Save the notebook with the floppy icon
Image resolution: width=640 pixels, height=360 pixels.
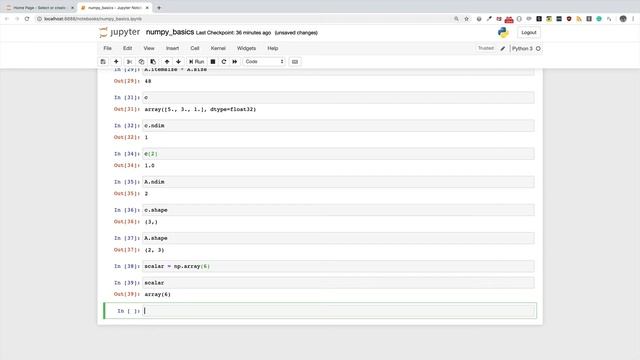(103, 62)
